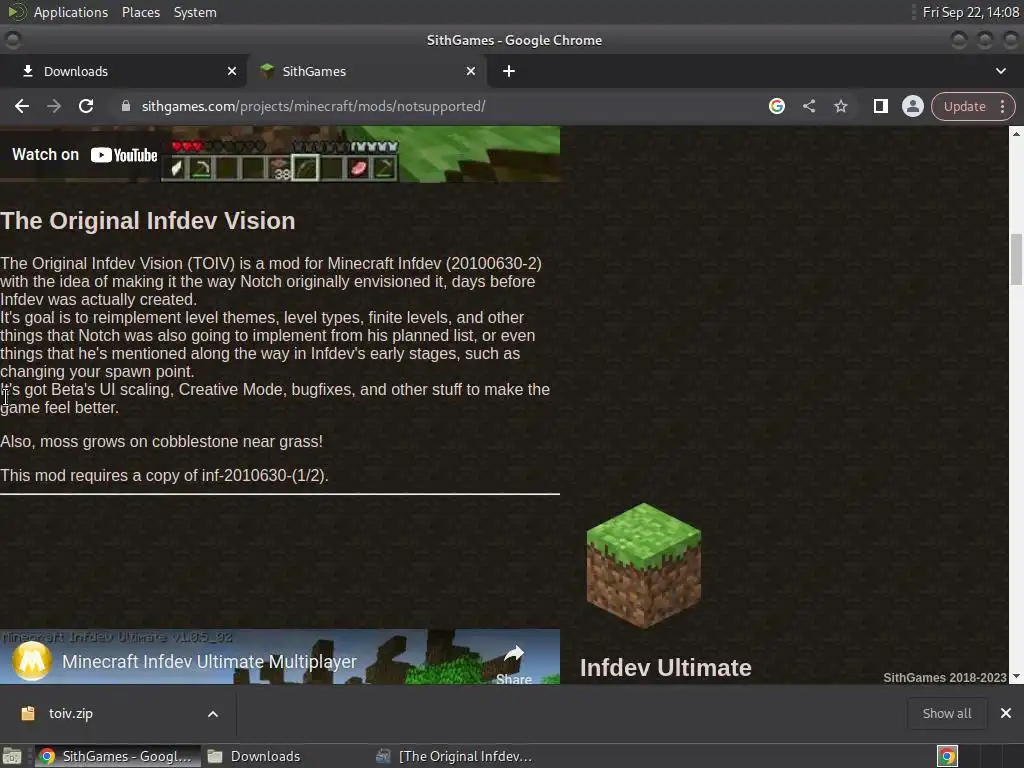
Task: Click the address bar URL
Action: [x=313, y=106]
